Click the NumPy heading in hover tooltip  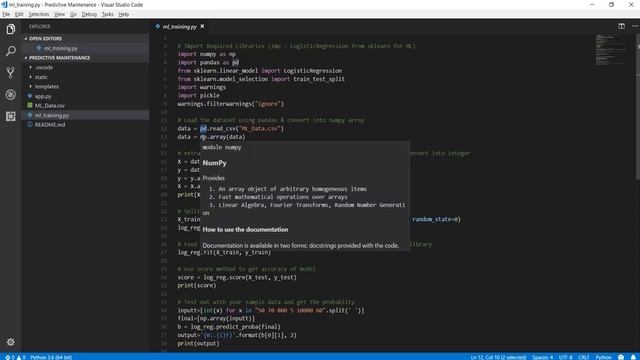pyautogui.click(x=214, y=162)
